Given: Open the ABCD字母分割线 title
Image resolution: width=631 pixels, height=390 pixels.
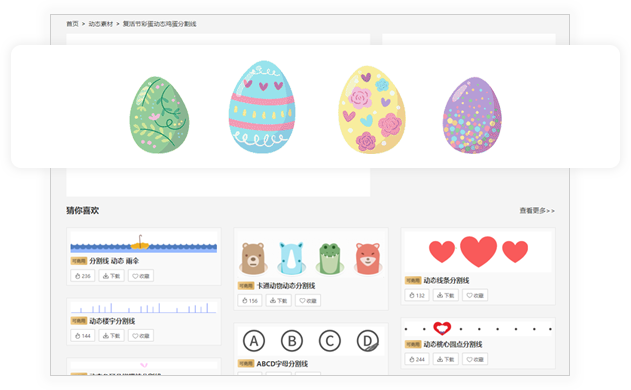Looking at the screenshot, I should point(282,364).
